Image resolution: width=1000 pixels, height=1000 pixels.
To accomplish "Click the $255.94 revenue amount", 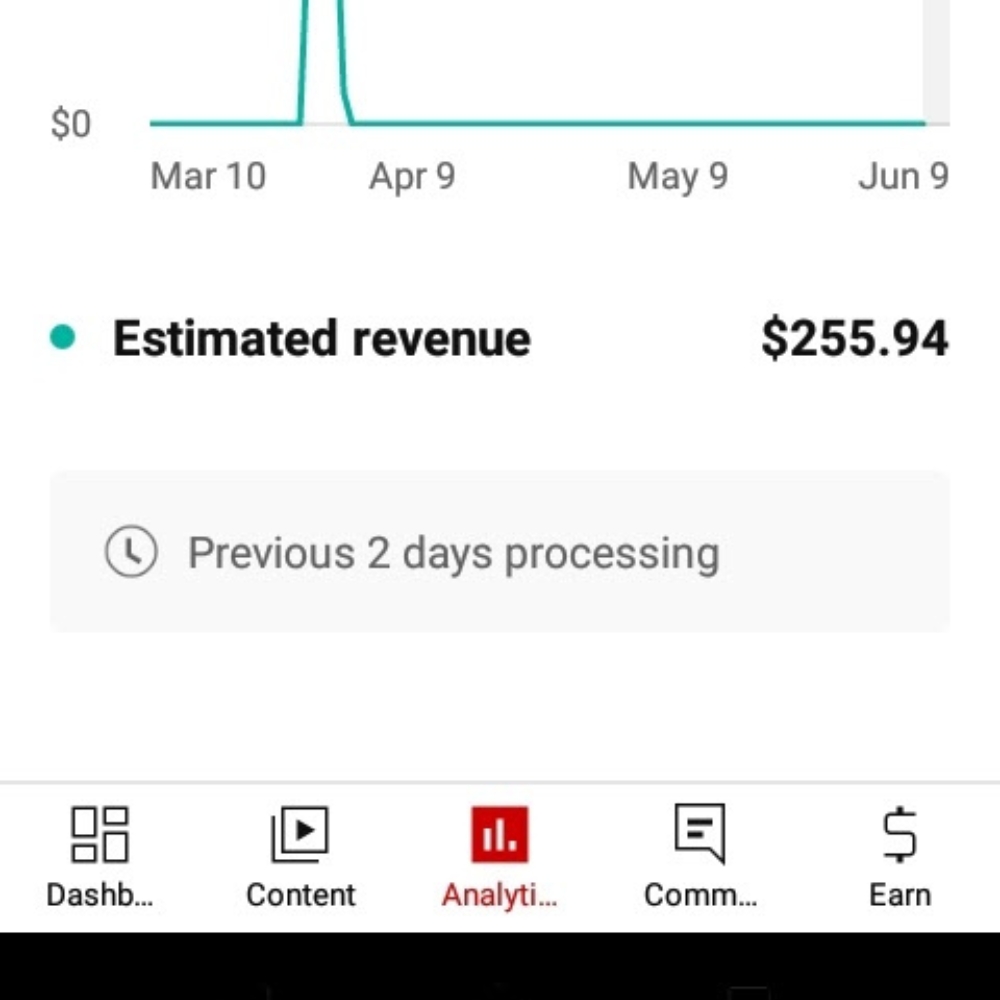I will [x=855, y=338].
